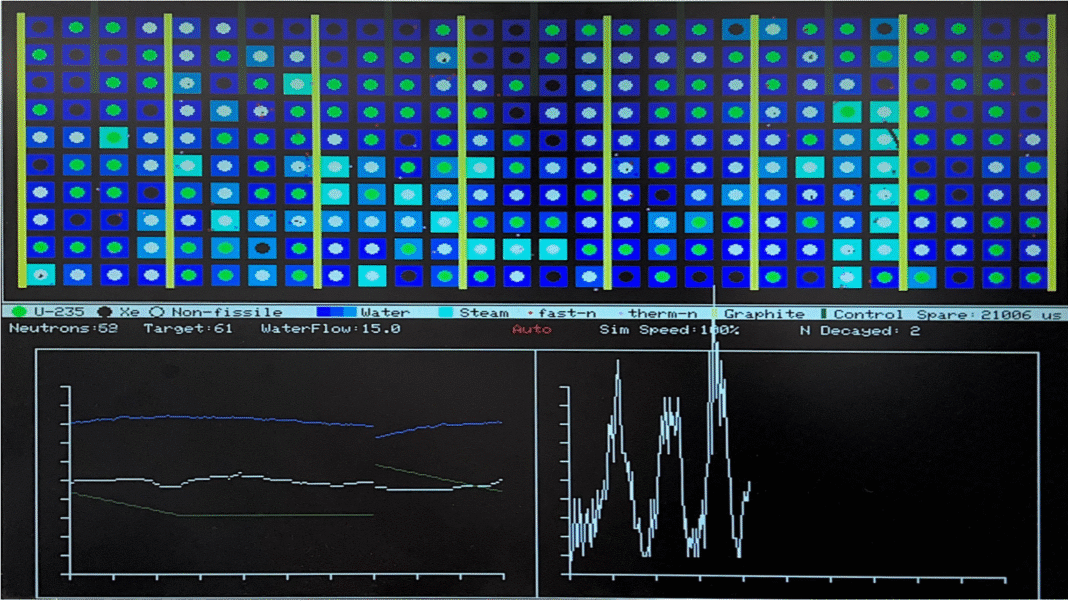Screen dimensions: 1068x601
Task: Toggle the red "Auto" mode indicator
Action: [x=531, y=330]
